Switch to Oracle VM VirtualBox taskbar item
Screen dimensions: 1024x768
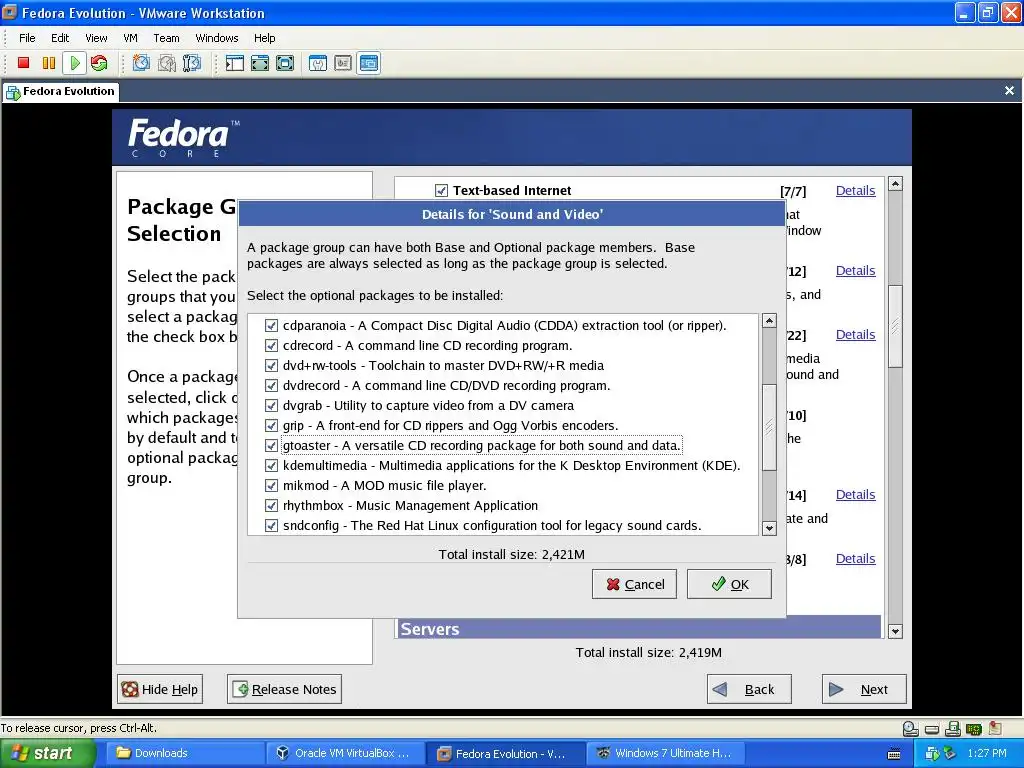pos(344,754)
